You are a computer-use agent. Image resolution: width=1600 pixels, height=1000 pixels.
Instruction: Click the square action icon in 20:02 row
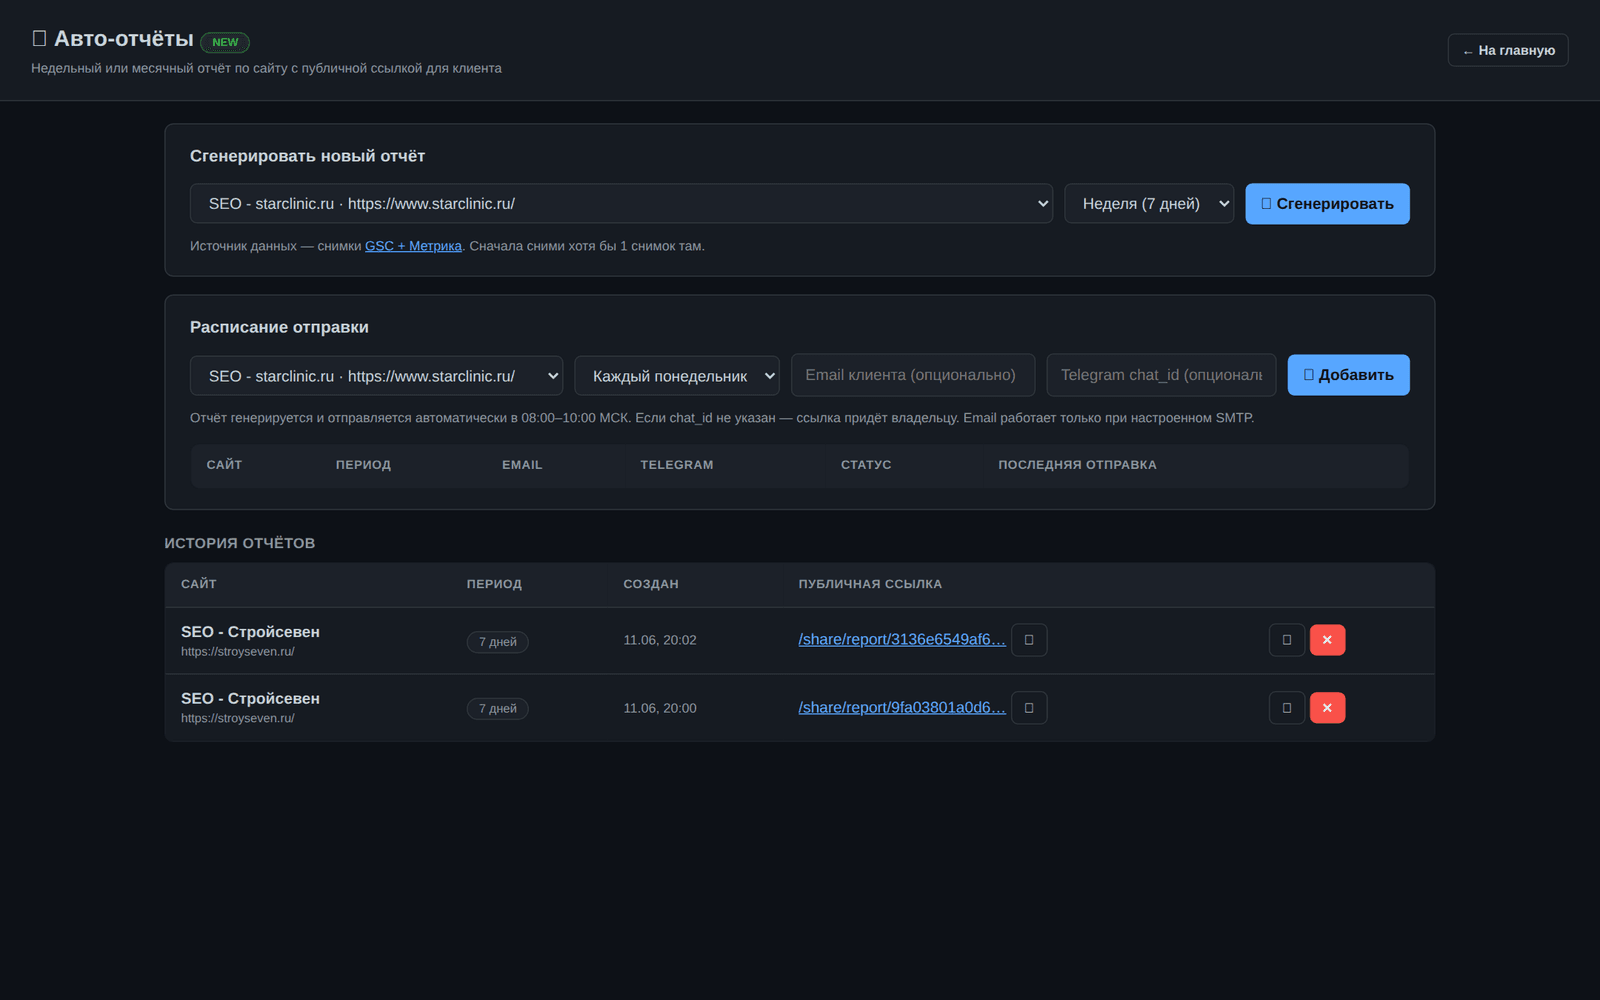point(1287,640)
